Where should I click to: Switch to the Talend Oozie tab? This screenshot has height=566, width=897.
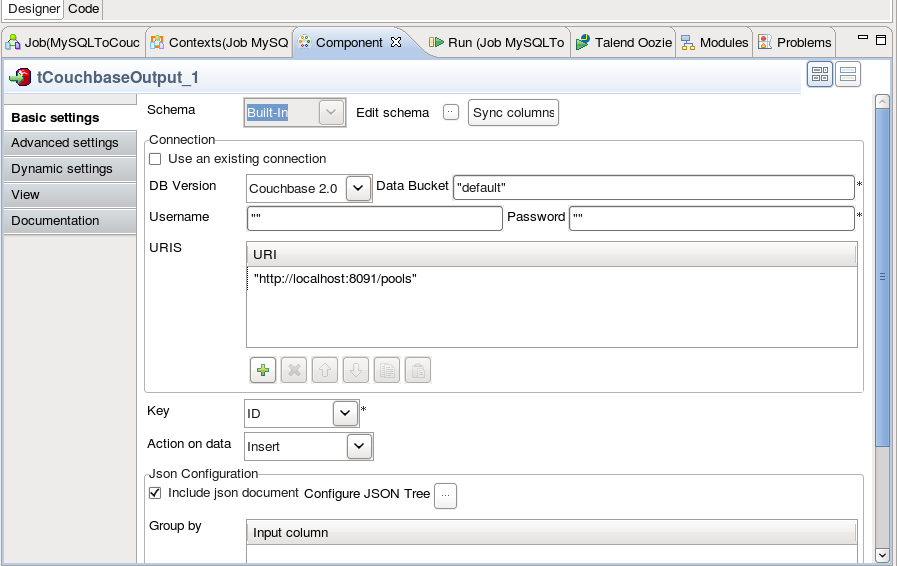pos(624,43)
